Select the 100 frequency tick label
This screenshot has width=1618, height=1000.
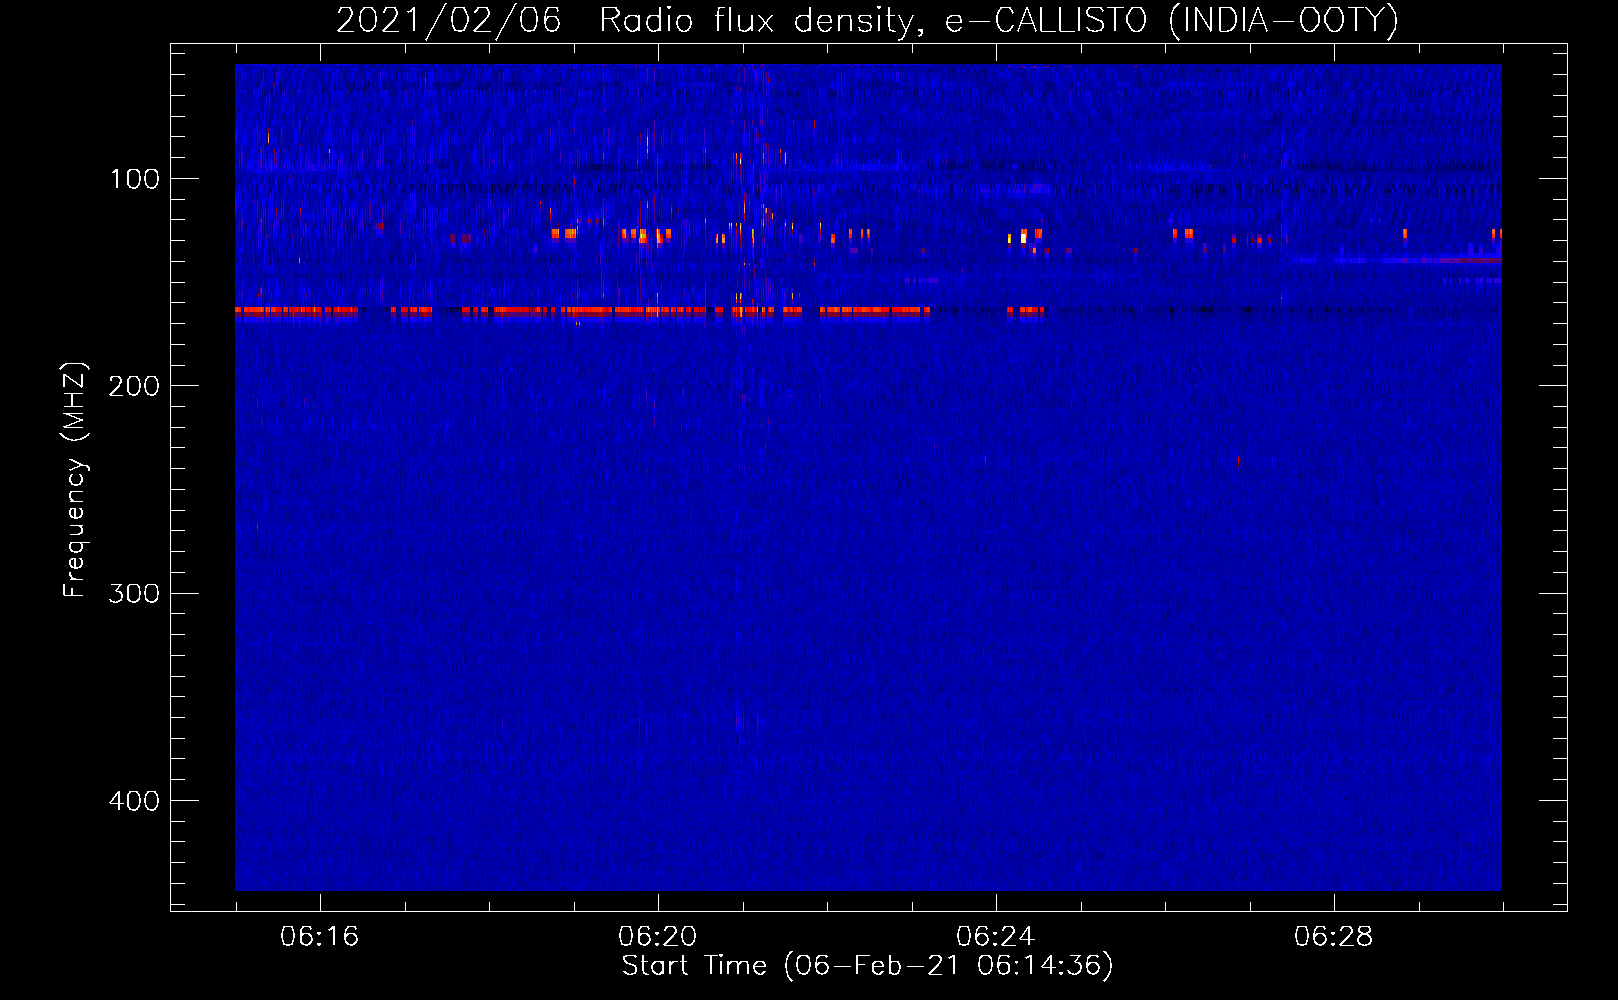point(134,179)
